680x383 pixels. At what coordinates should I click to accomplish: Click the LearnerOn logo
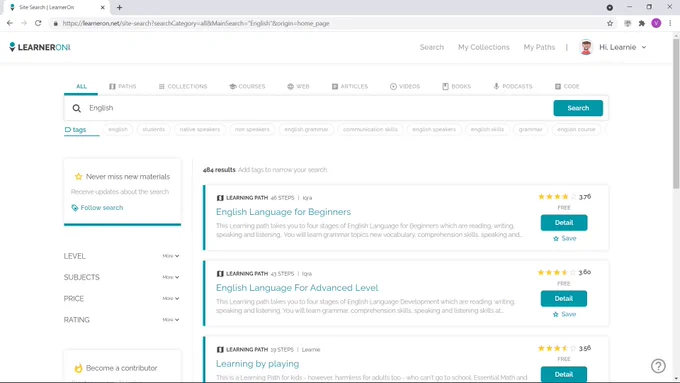coord(39,47)
